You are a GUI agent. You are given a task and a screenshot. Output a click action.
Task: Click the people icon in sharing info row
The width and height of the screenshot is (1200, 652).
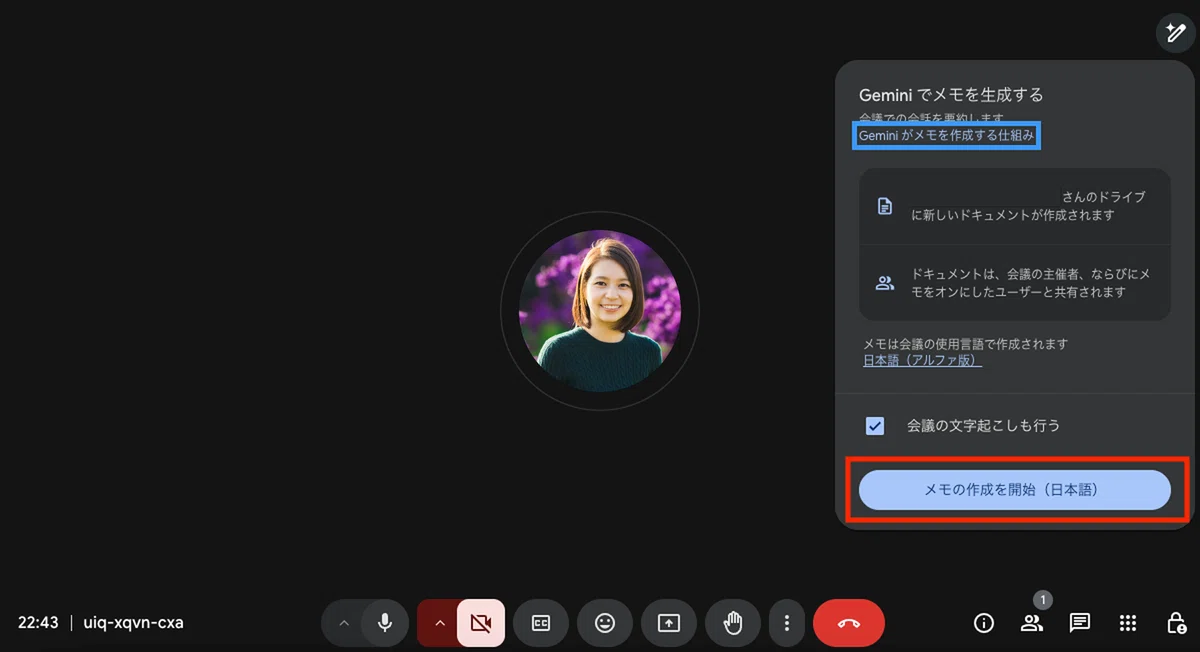pos(884,283)
